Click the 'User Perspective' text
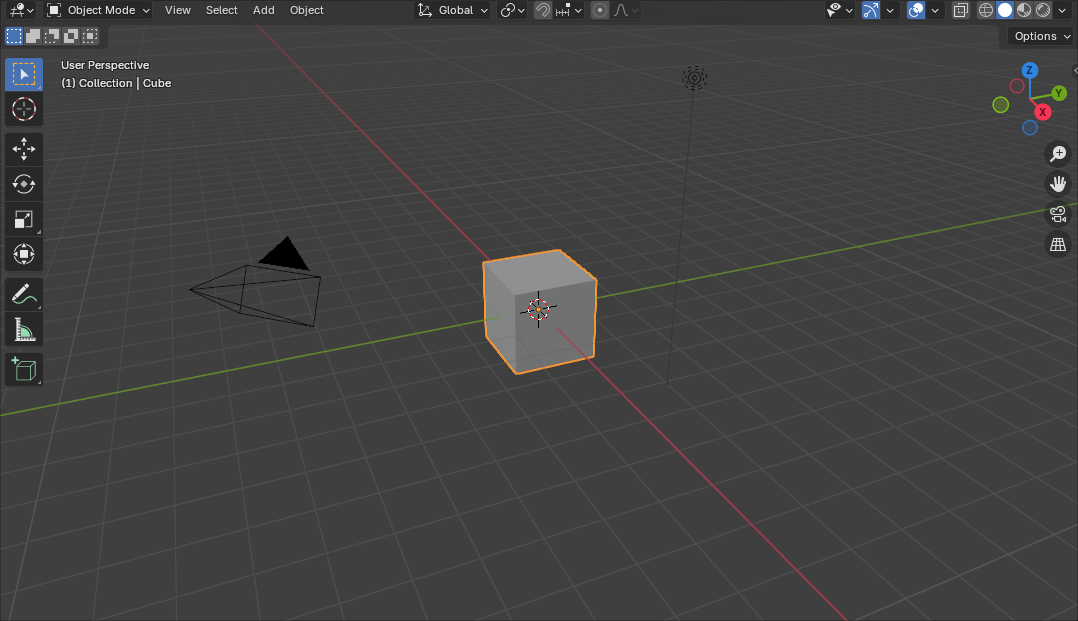Image resolution: width=1078 pixels, height=621 pixels. (x=105, y=65)
